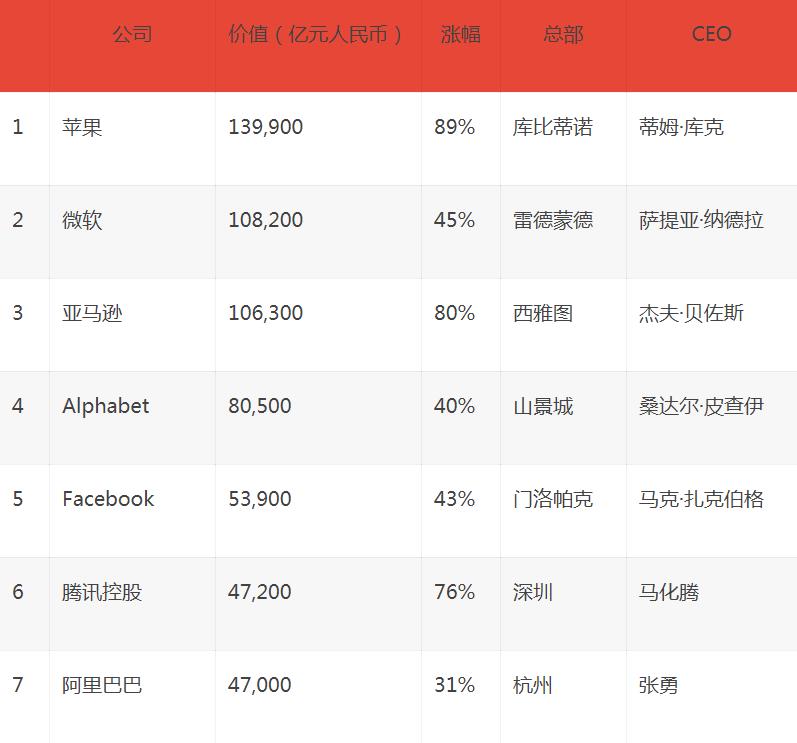Click the 苹果 company cell
Screen dimensions: 797x743
tap(82, 128)
